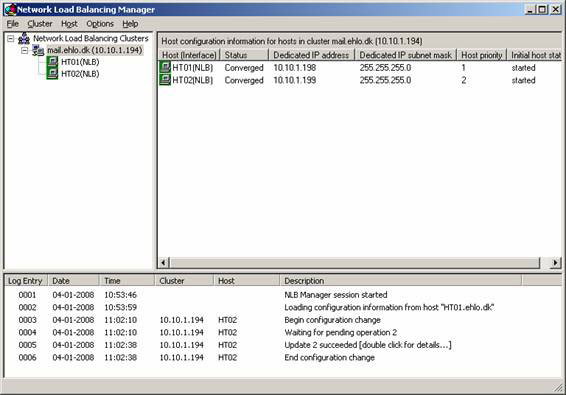The image size is (566, 395).
Task: Click the HT02(NLB) host icon in tree
Action: pos(52,74)
